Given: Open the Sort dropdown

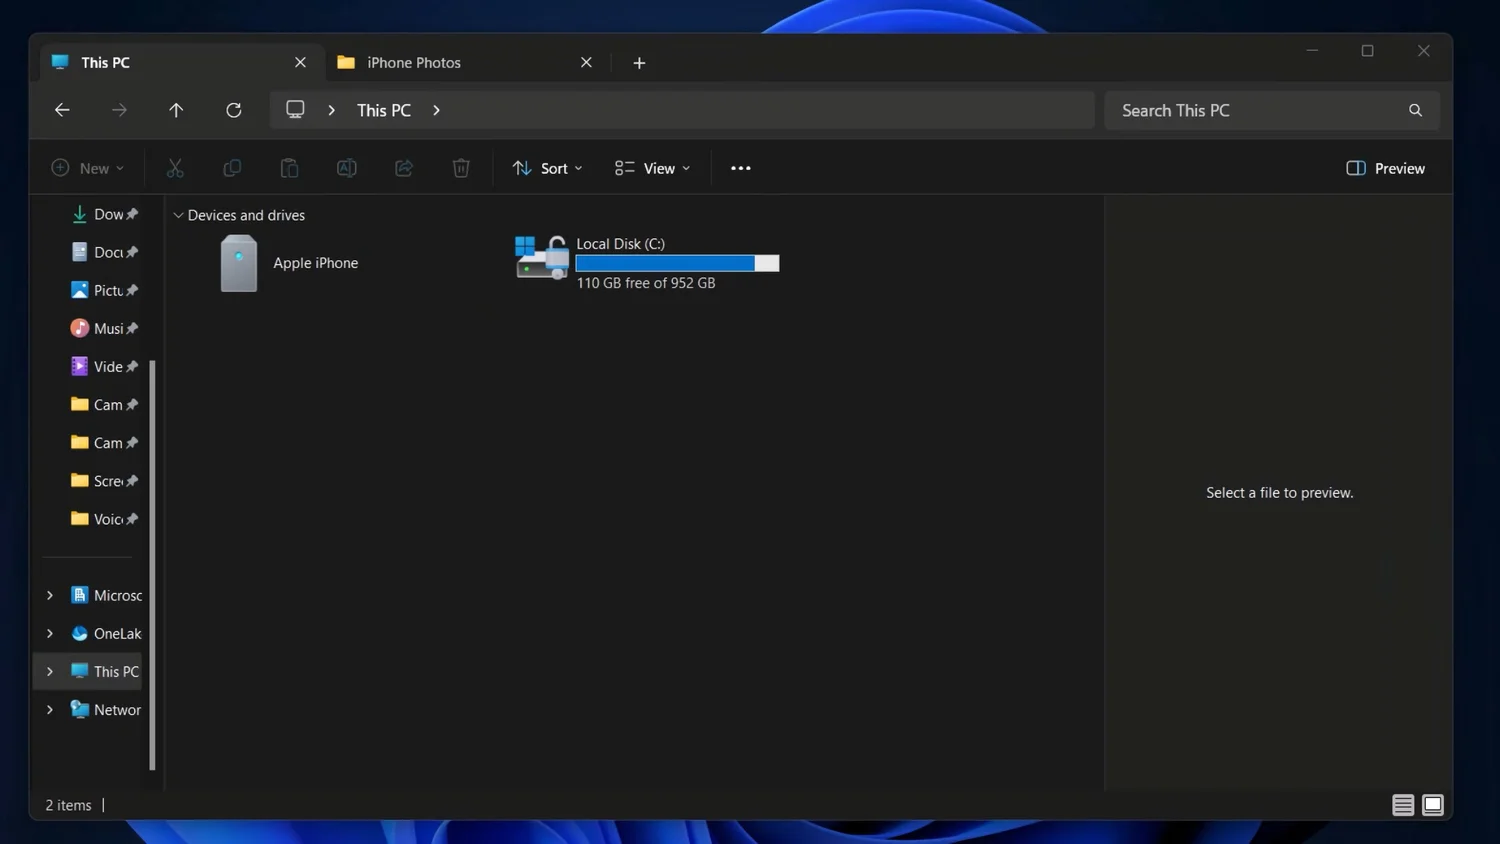Looking at the screenshot, I should pos(547,168).
